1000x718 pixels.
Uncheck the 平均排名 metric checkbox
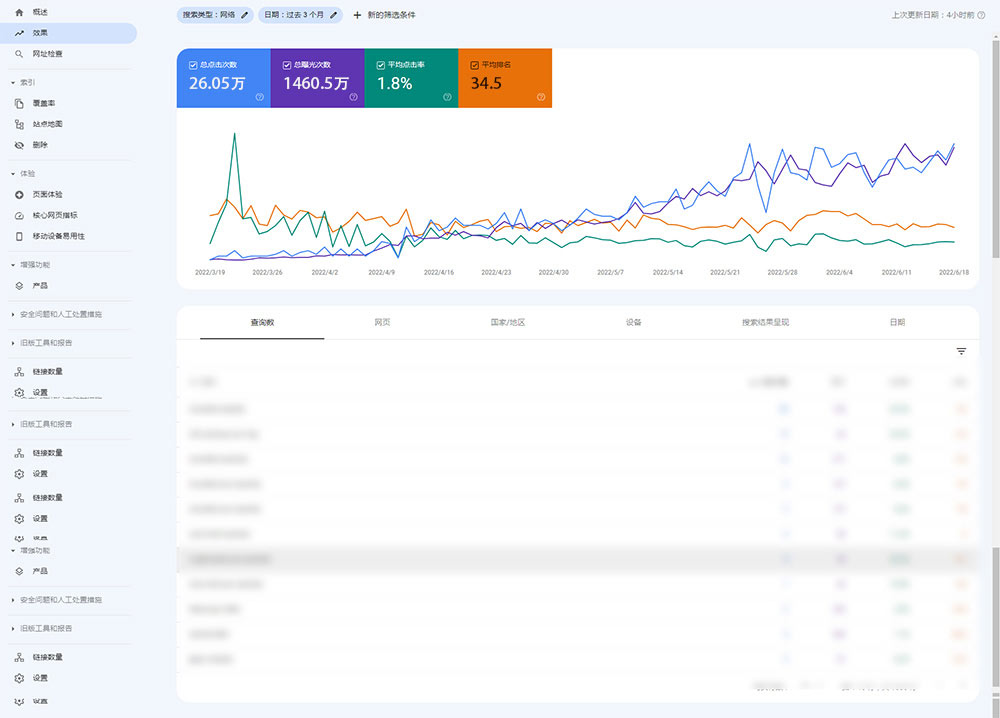[474, 65]
